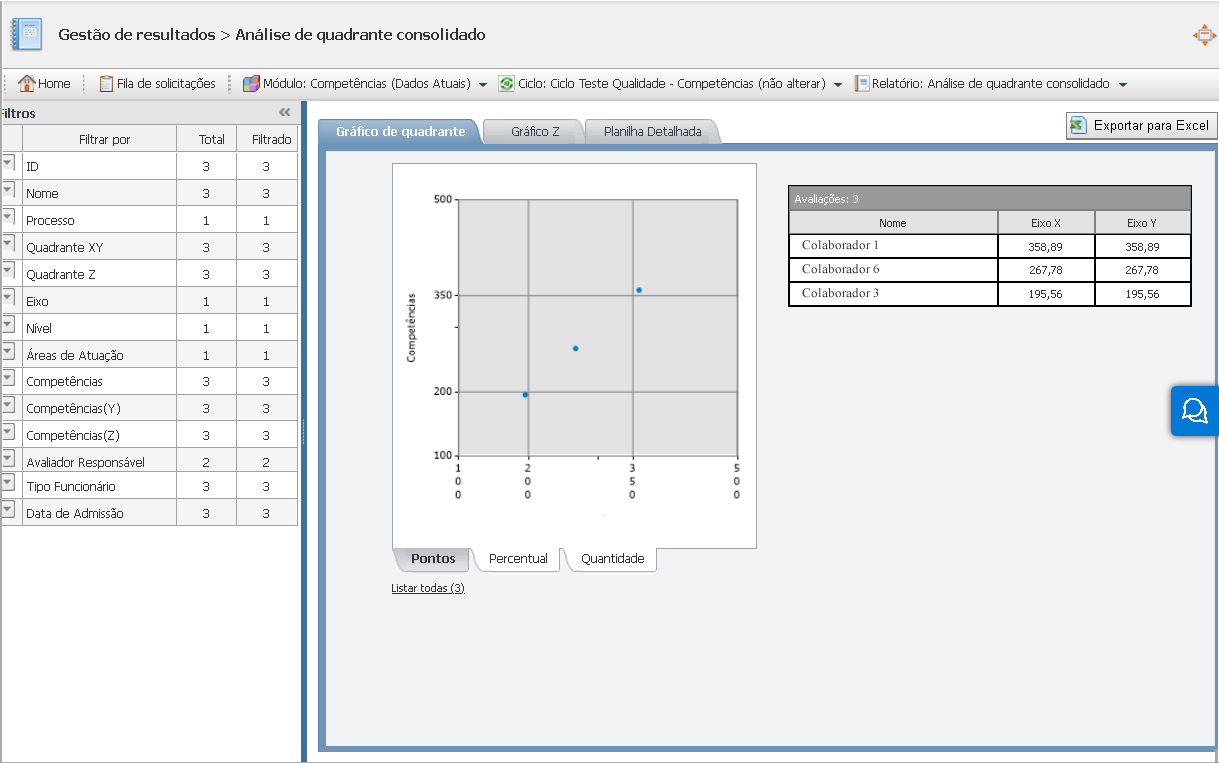Viewport: 1219px width, 763px height.
Task: Click the Ciclo green refresh icon
Action: coord(507,84)
